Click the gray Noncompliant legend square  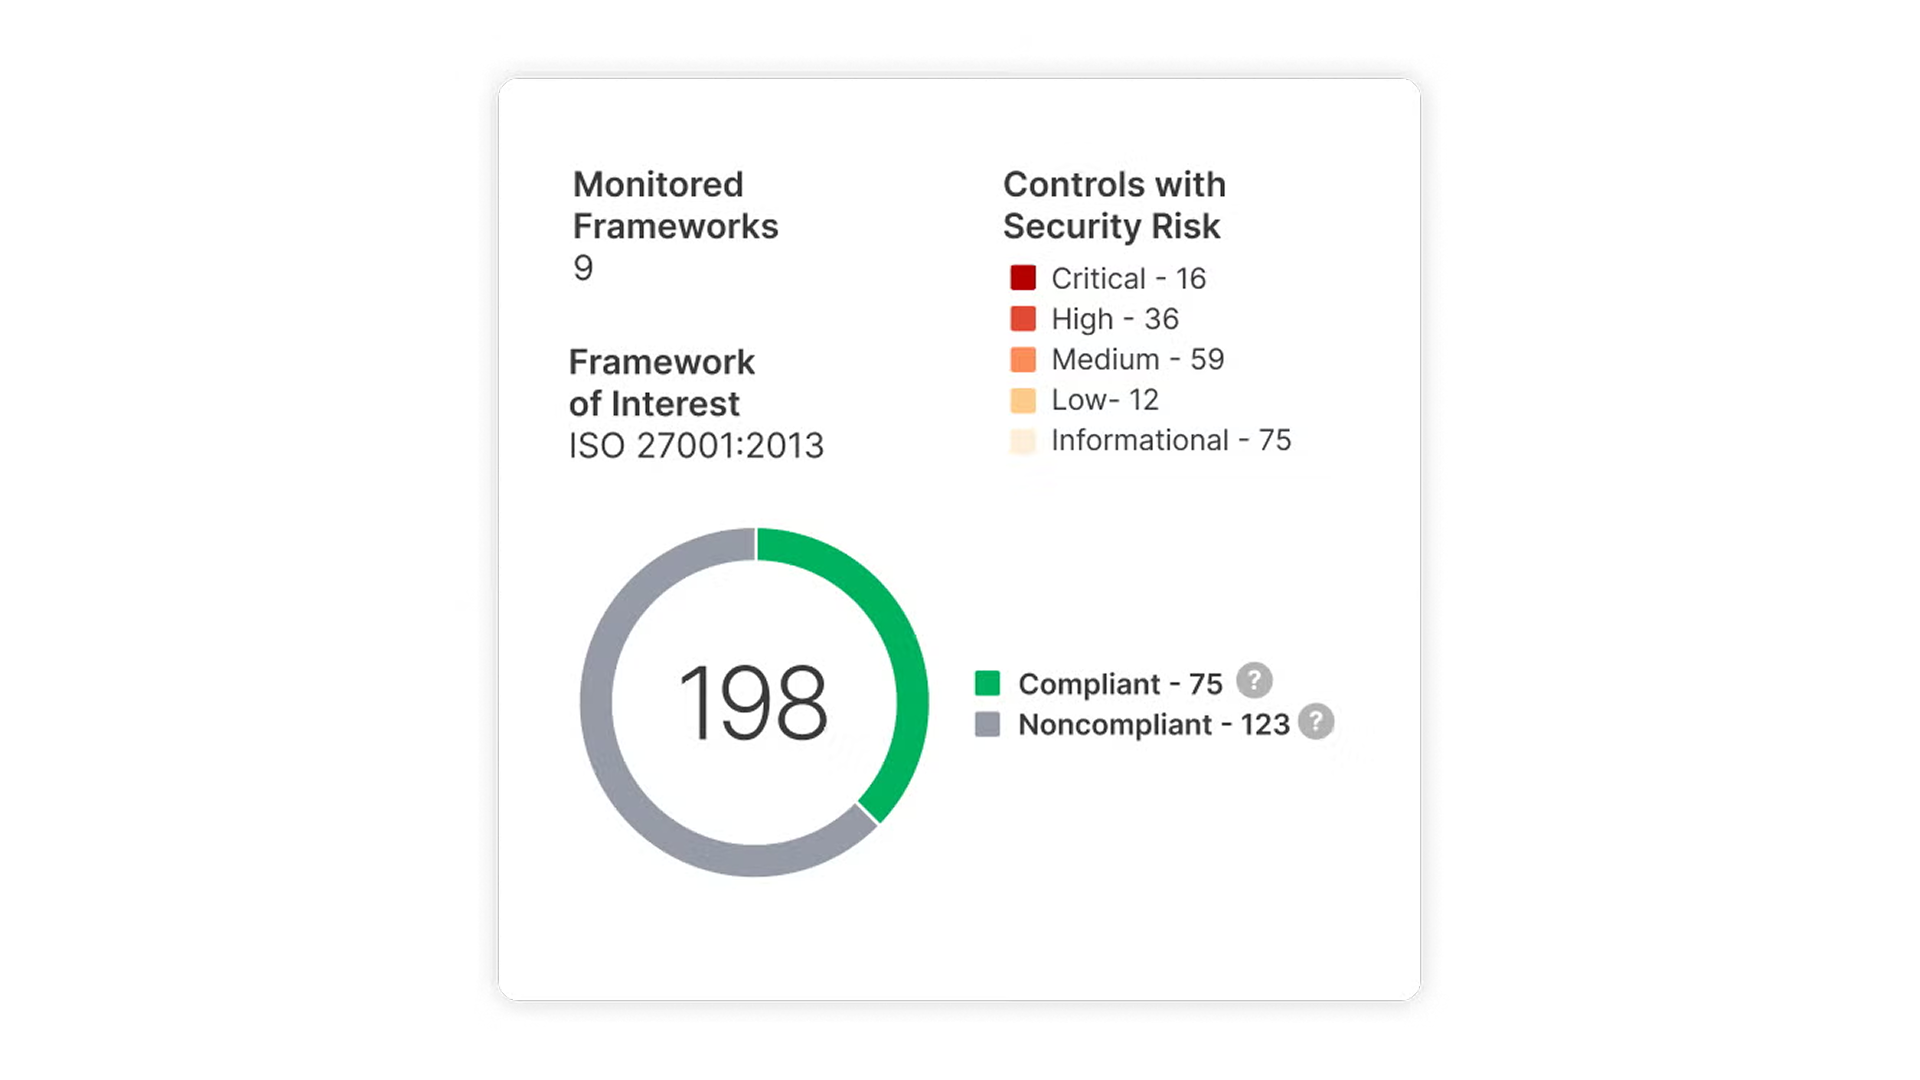[987, 724]
